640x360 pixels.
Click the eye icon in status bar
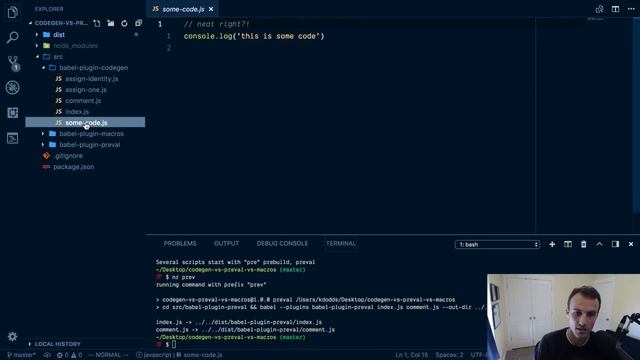[47, 355]
